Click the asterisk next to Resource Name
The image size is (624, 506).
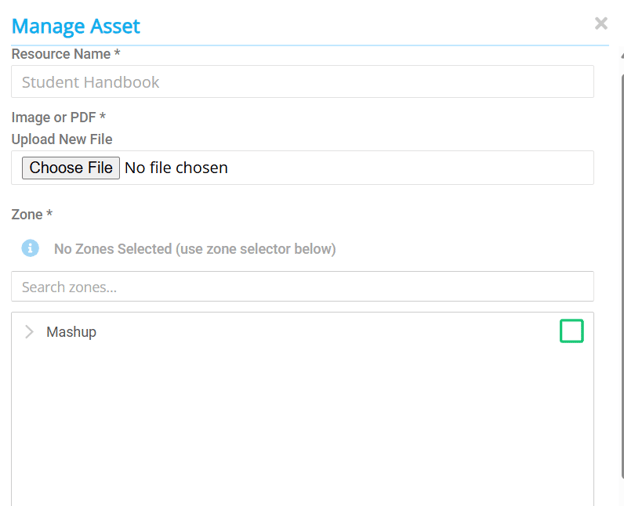(x=117, y=54)
